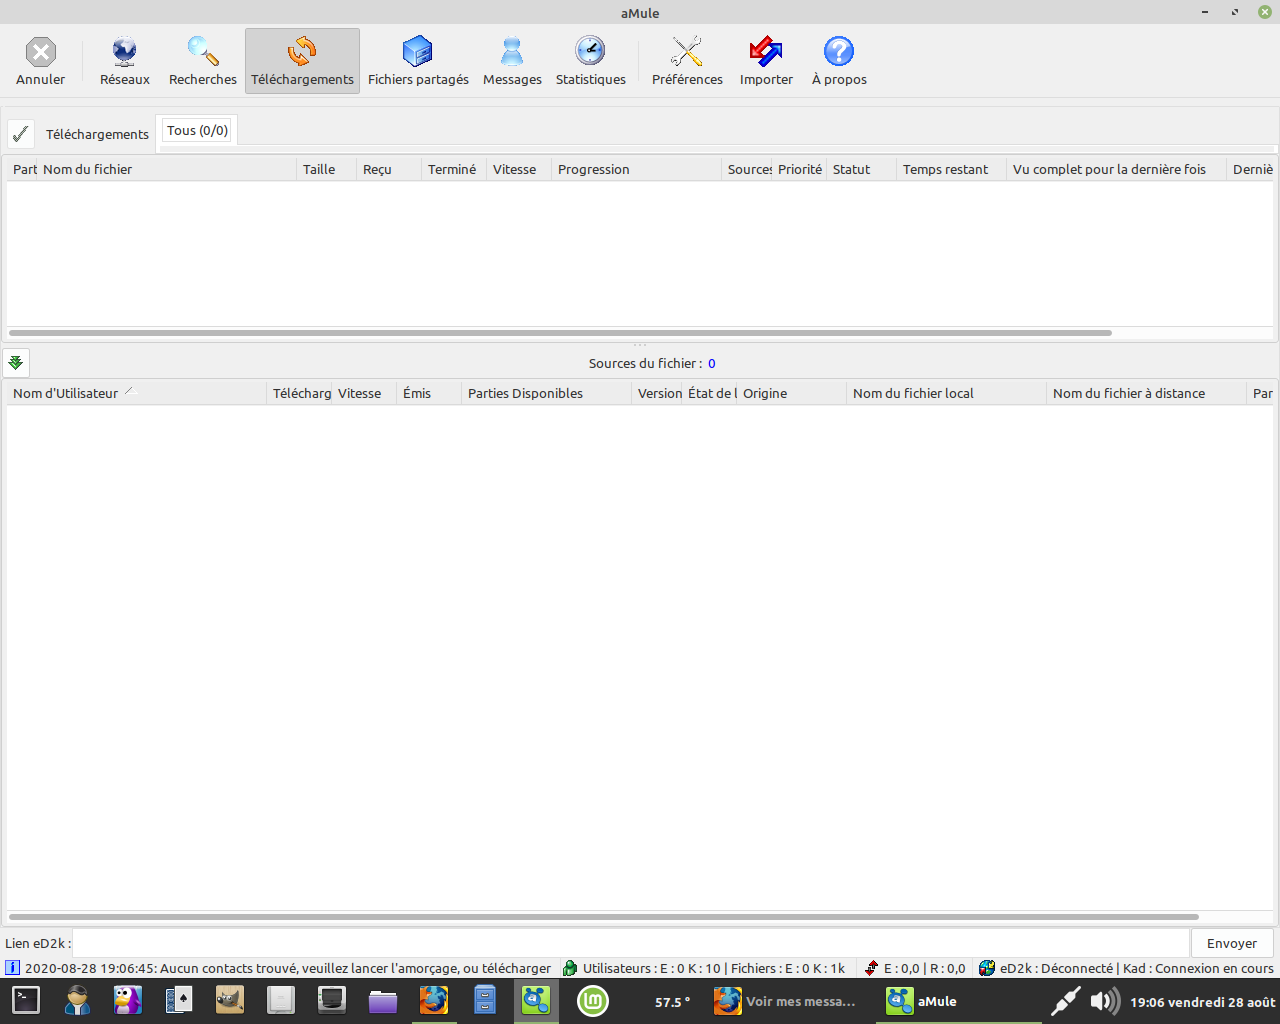Image resolution: width=1280 pixels, height=1024 pixels.
Task: Click the Terminé column header
Action: coord(453,169)
